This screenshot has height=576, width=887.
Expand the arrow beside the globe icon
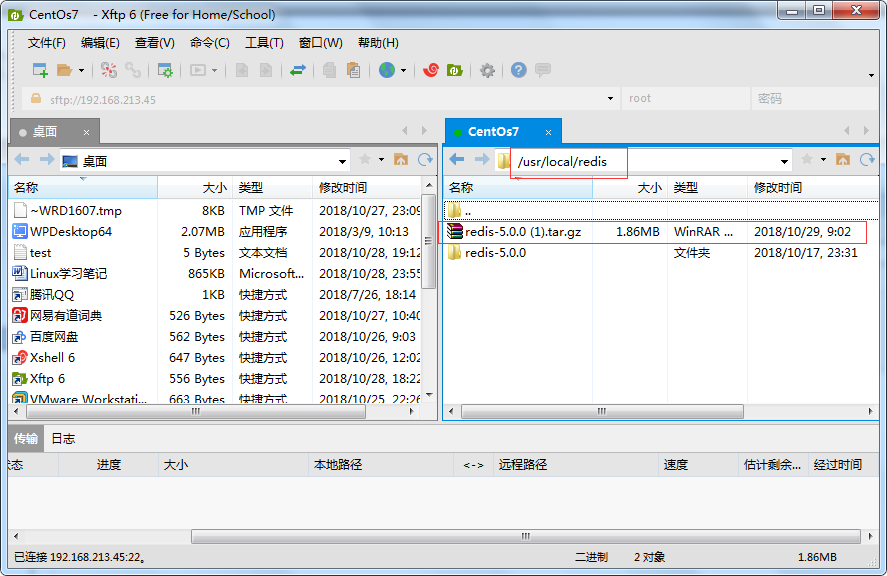click(x=403, y=71)
